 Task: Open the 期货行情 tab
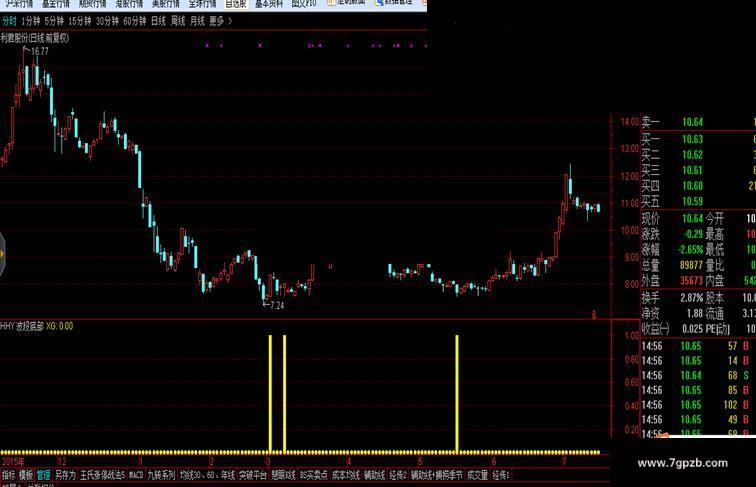(x=93, y=4)
